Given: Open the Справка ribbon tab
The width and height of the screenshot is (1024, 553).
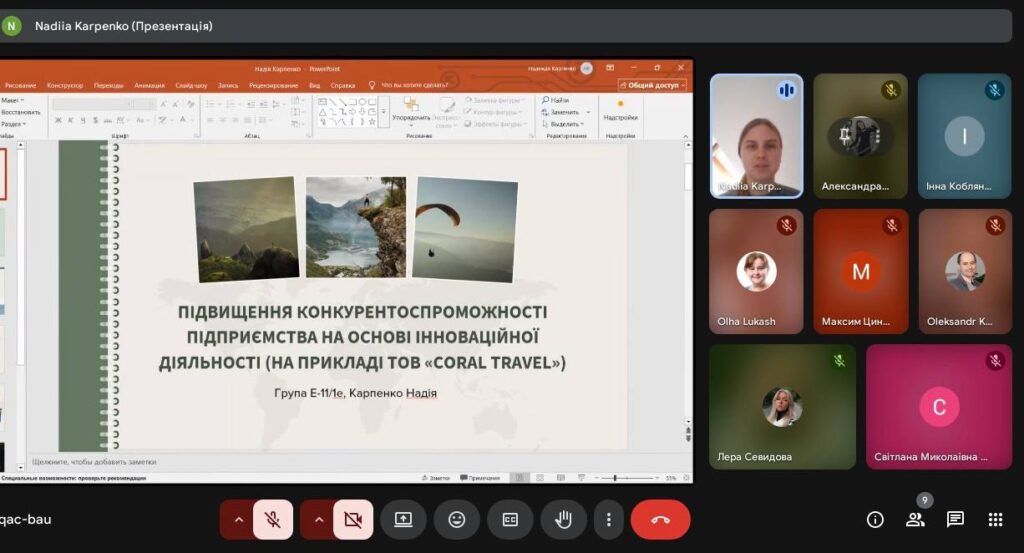Looking at the screenshot, I should point(343,86).
